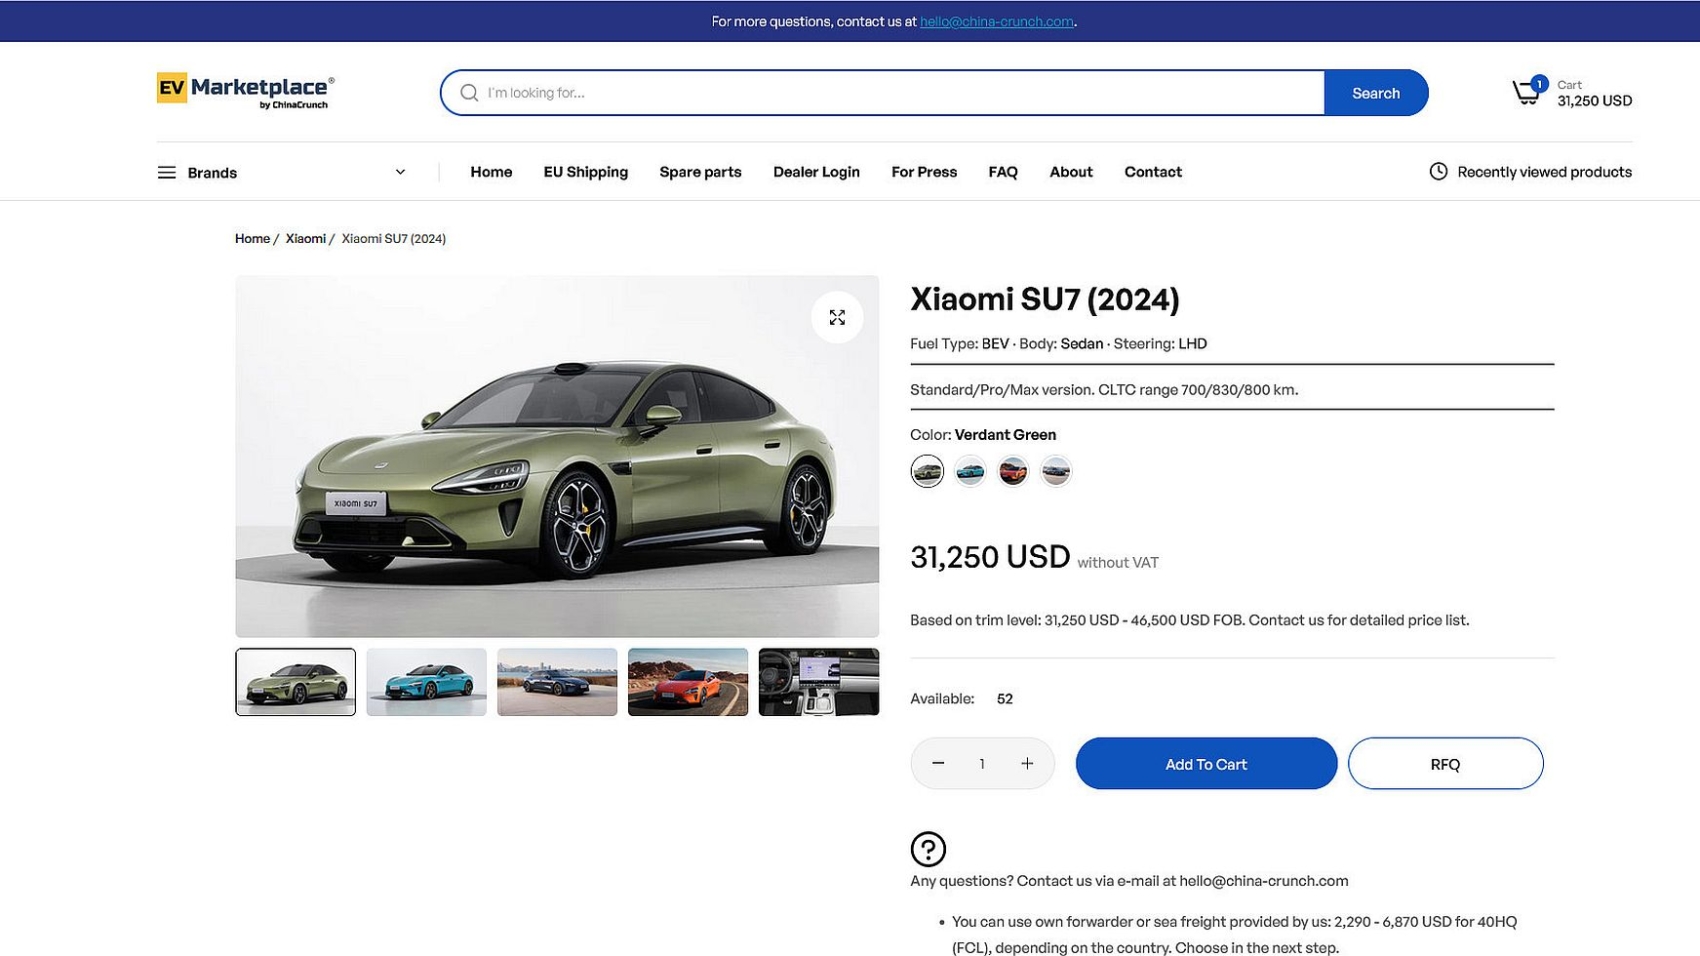Click the question mark help icon
The image size is (1700, 956).
[x=928, y=849]
